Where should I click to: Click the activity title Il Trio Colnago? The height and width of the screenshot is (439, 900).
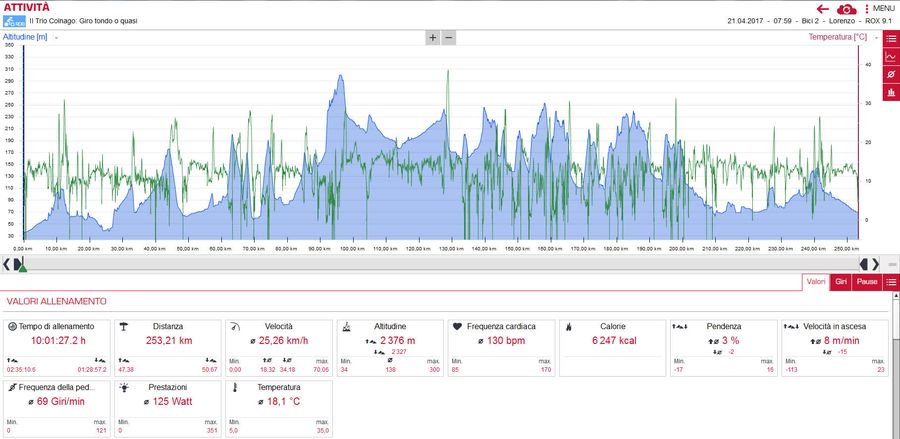click(x=83, y=21)
